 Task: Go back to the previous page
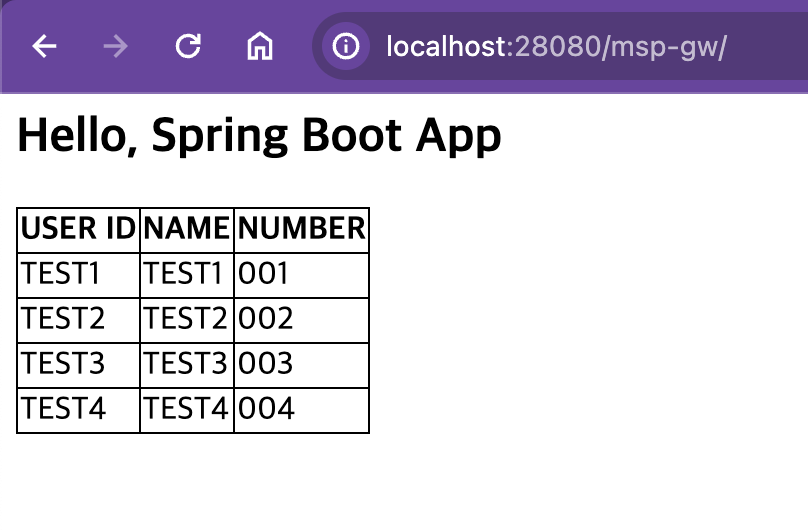point(44,46)
